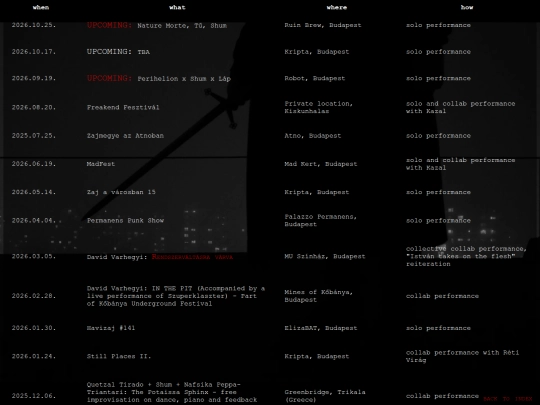Click 'solo performance' in the Robot row
Screen dimensions: 540x405
pyautogui.click(x=438, y=78)
